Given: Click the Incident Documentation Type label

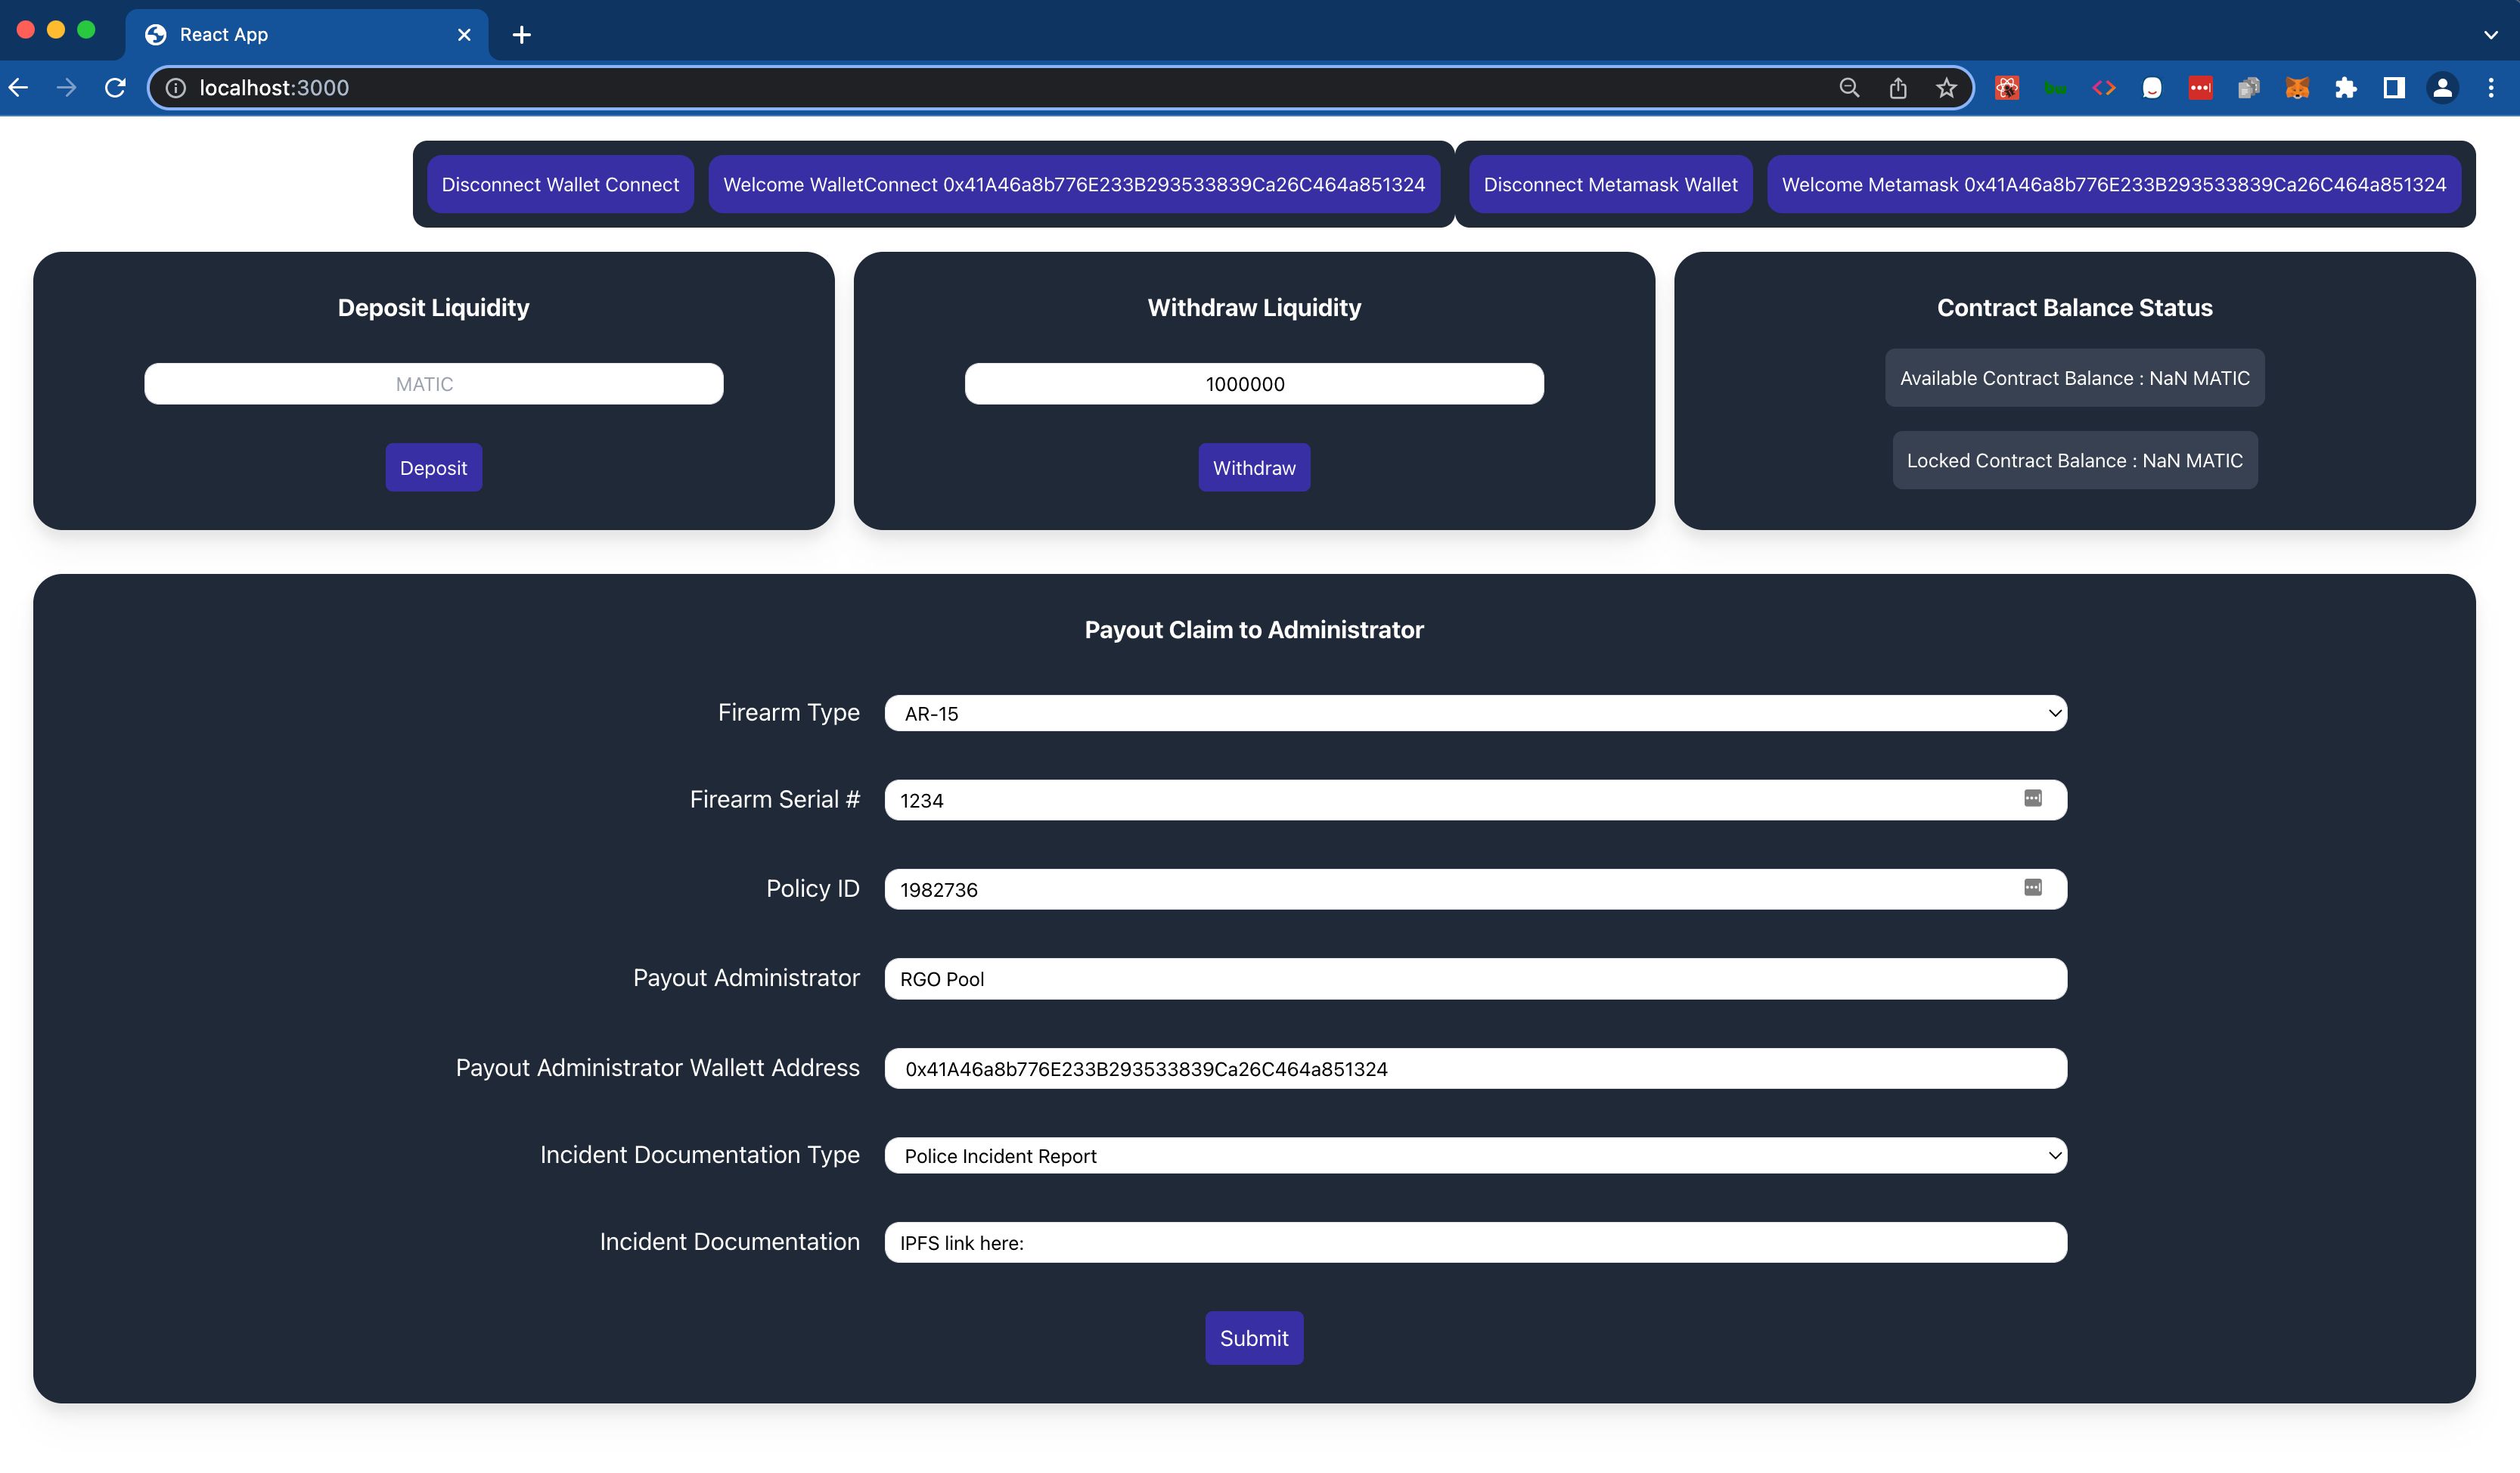Looking at the screenshot, I should pos(699,1154).
